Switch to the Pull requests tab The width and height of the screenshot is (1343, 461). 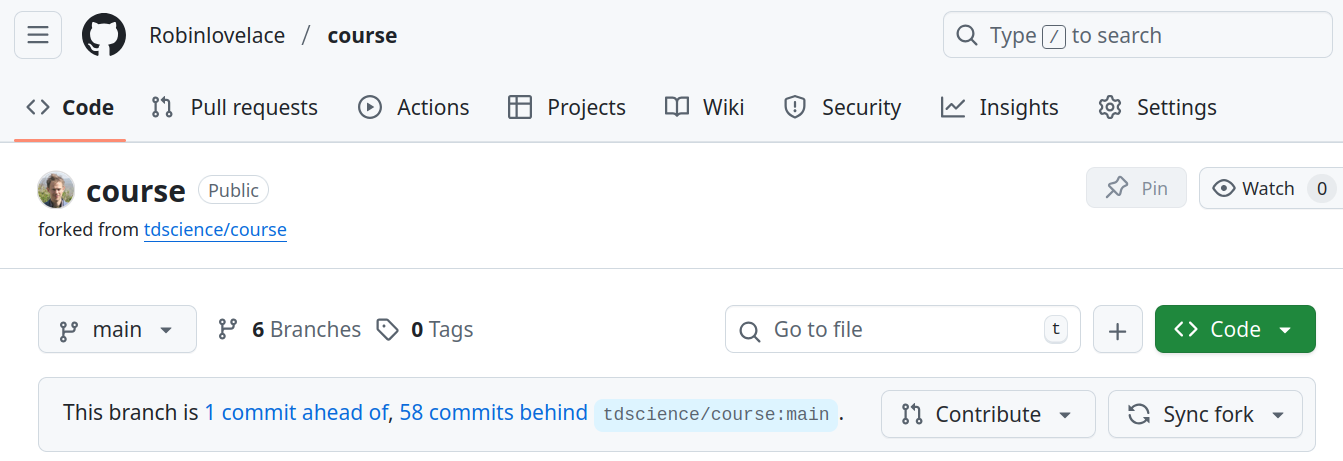coord(234,107)
